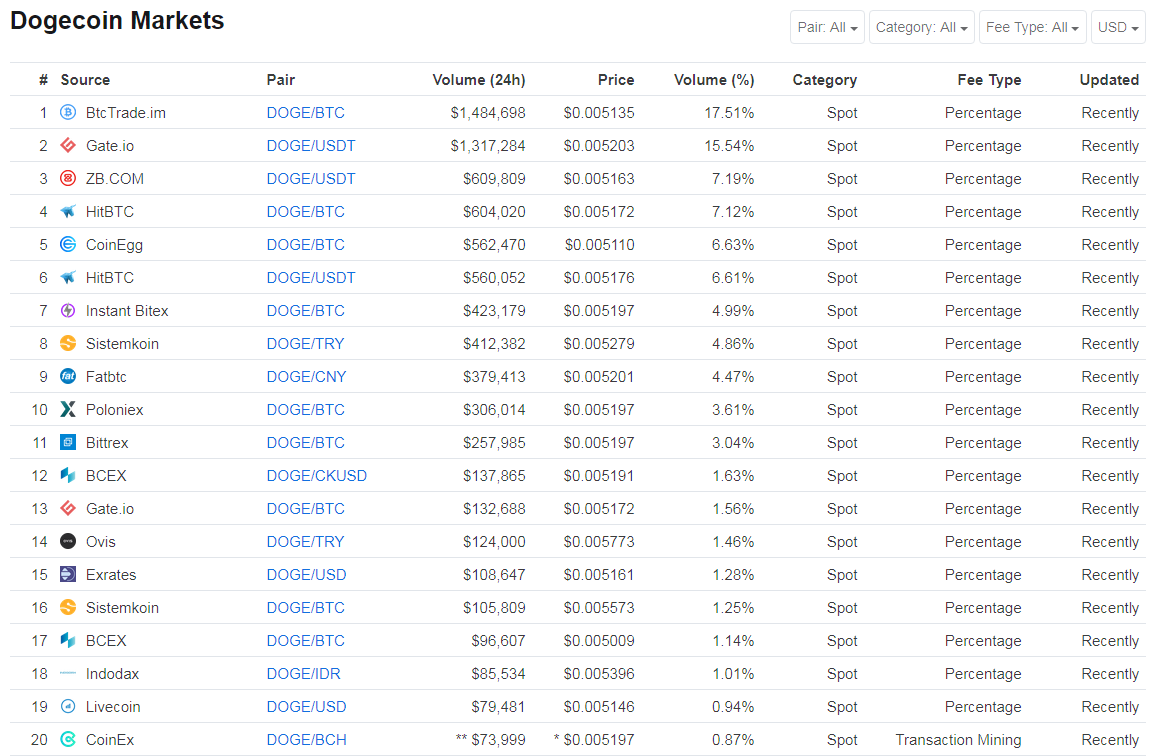
Task: Click the BtcTrade.im exchange logo icon
Action: [x=68, y=113]
